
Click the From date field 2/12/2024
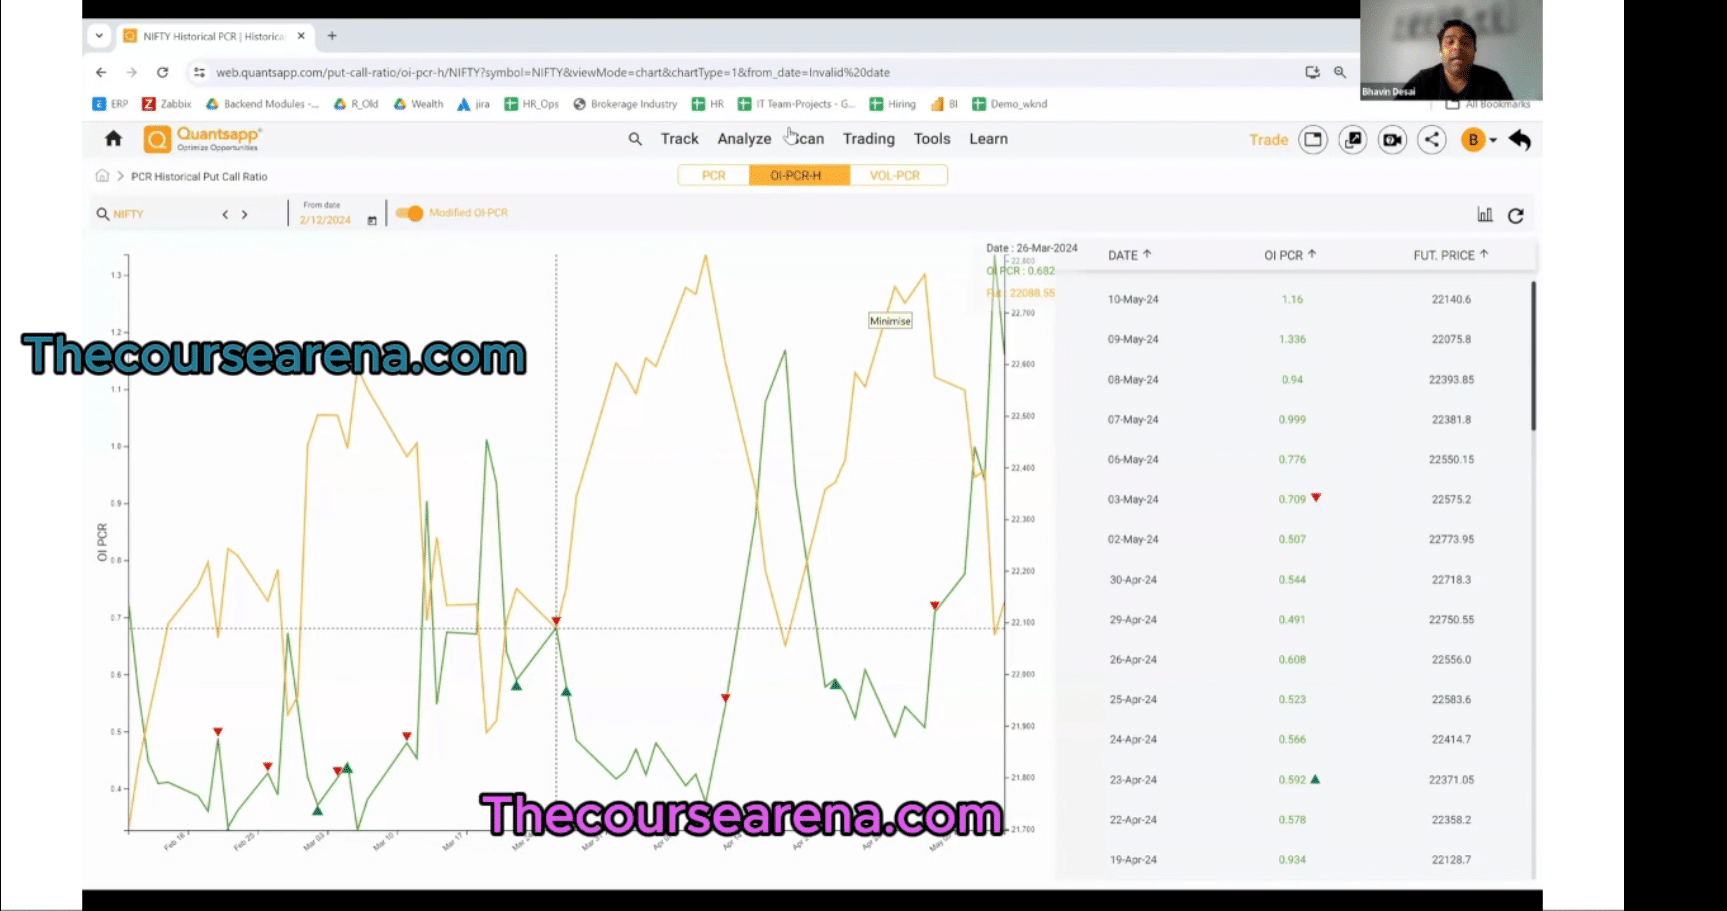pyautogui.click(x=325, y=220)
